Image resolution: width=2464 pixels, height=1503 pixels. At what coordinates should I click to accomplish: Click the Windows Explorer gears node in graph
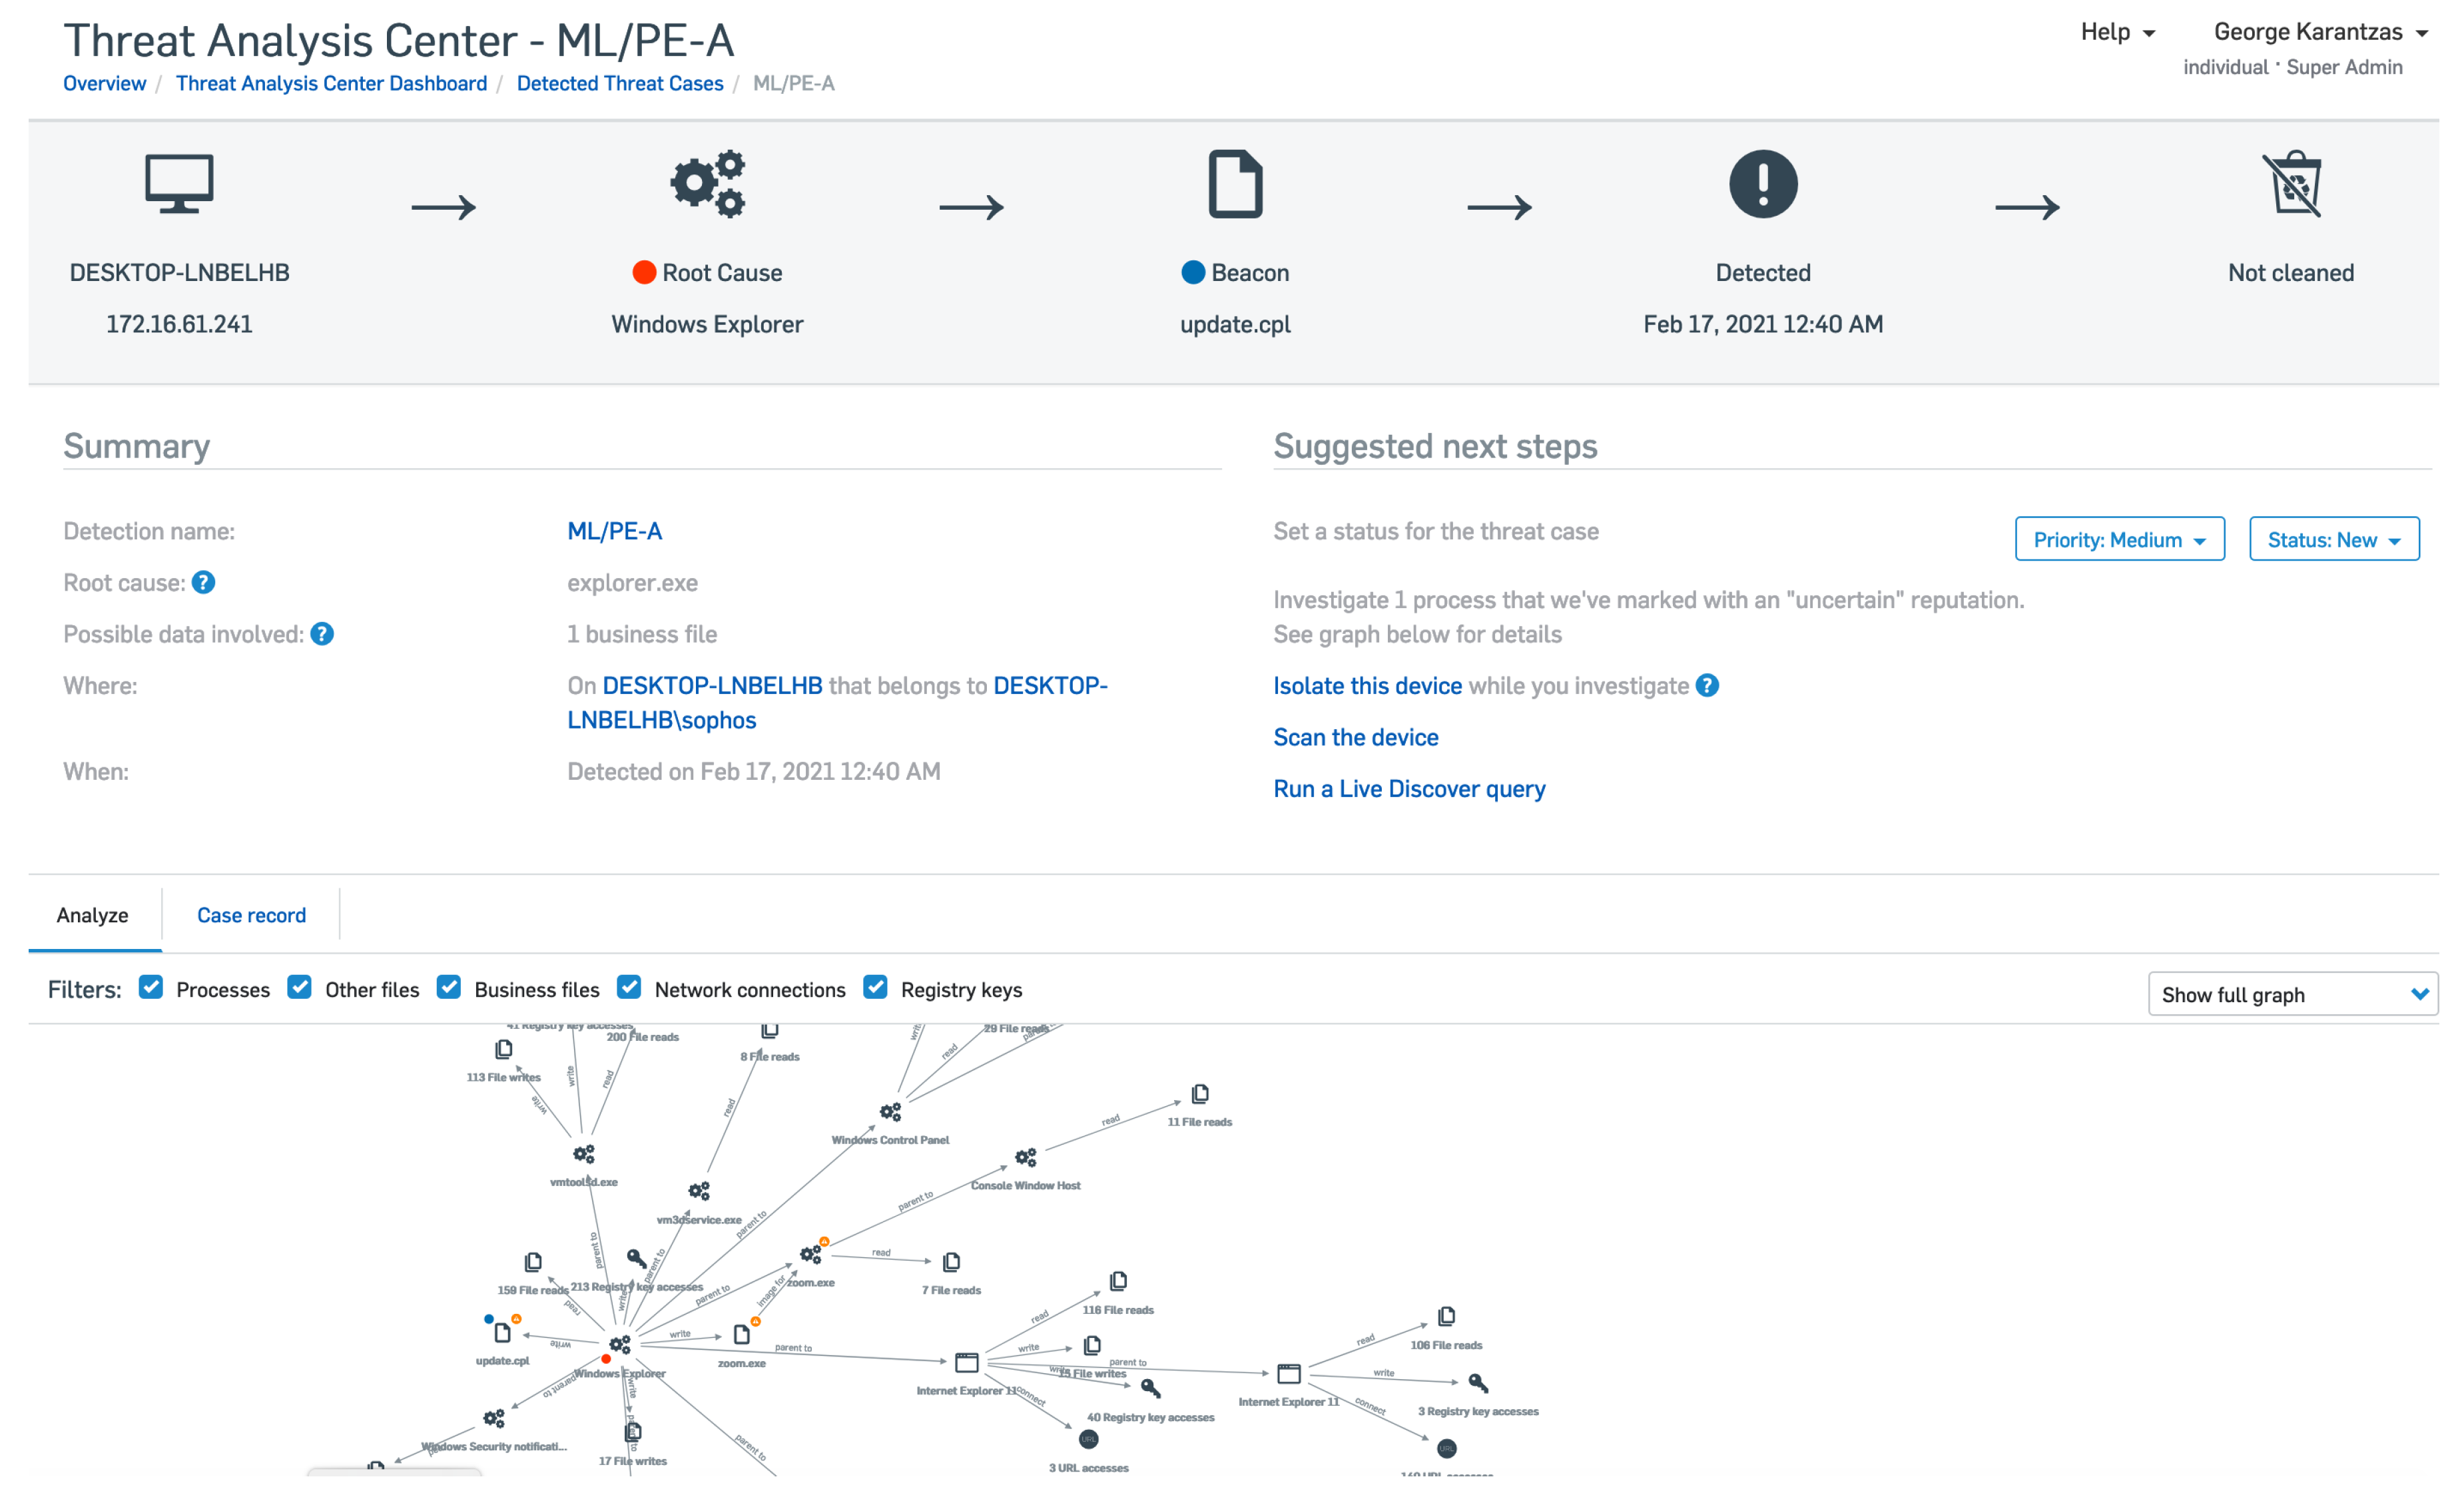[x=620, y=1345]
